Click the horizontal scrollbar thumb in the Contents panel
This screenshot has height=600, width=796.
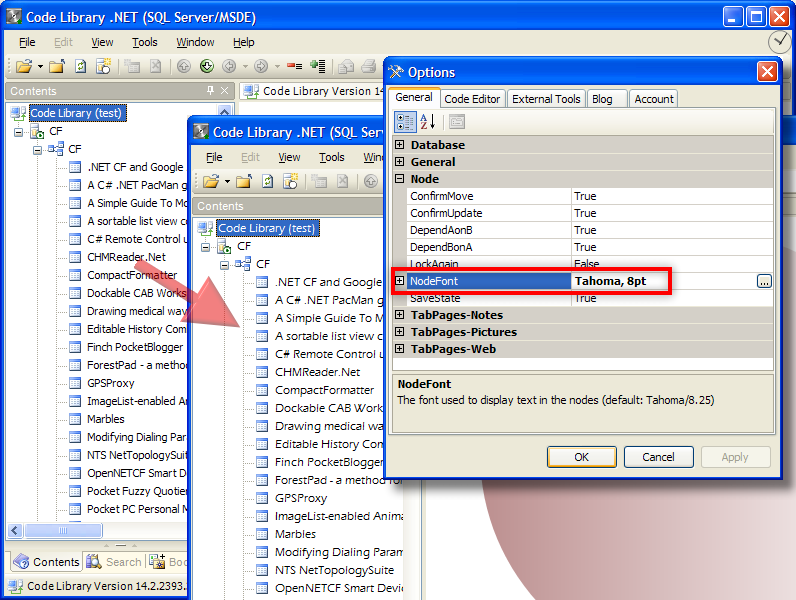[x=63, y=530]
